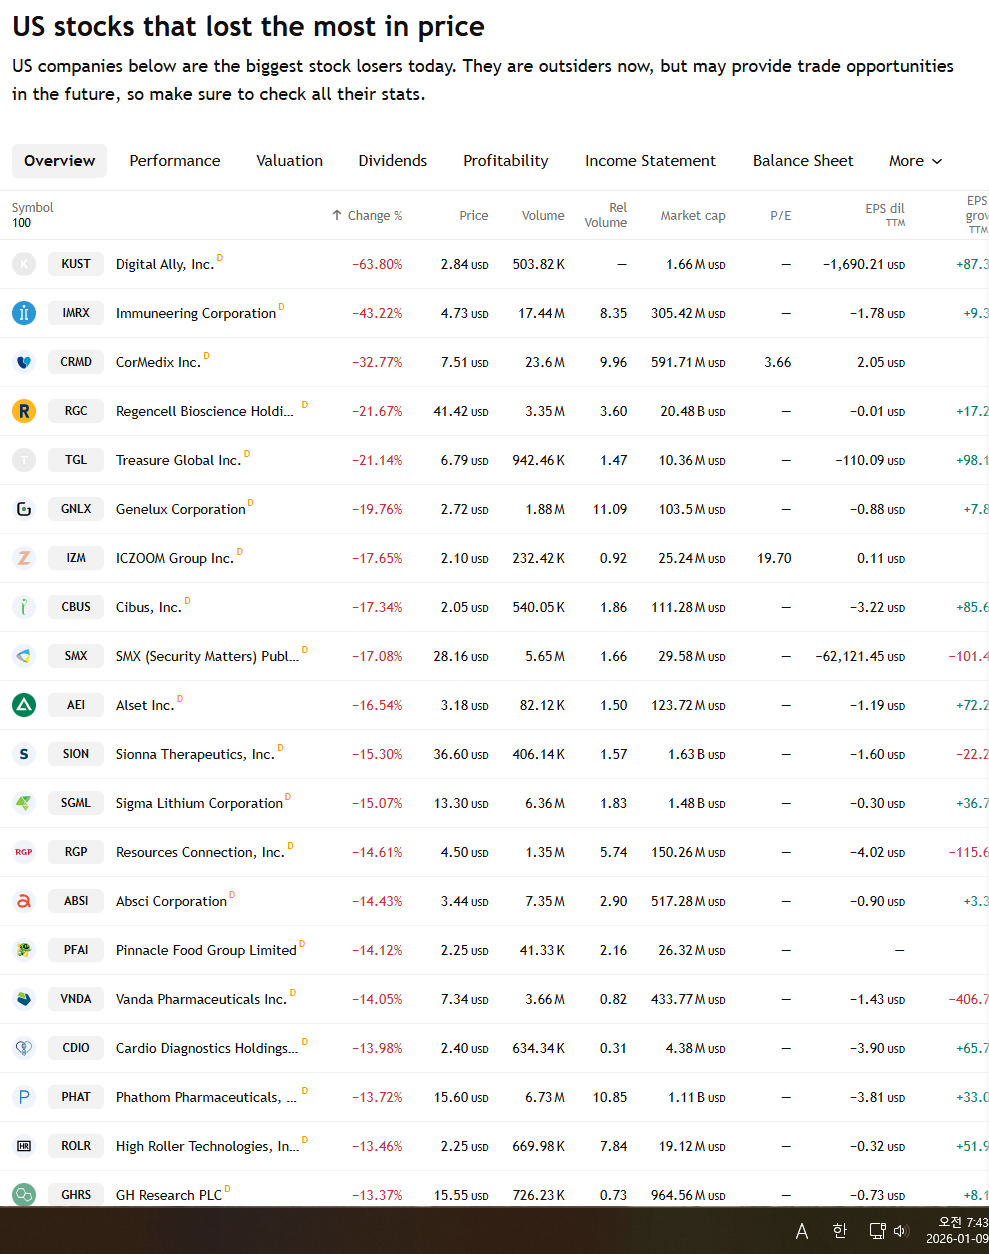Image resolution: width=989 pixels, height=1254 pixels.
Task: Click the Genelux GNLX logo icon
Action: 24,509
